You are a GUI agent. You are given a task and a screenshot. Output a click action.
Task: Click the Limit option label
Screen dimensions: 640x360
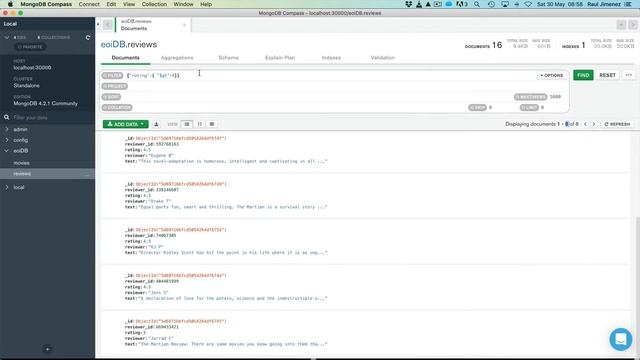(529, 107)
